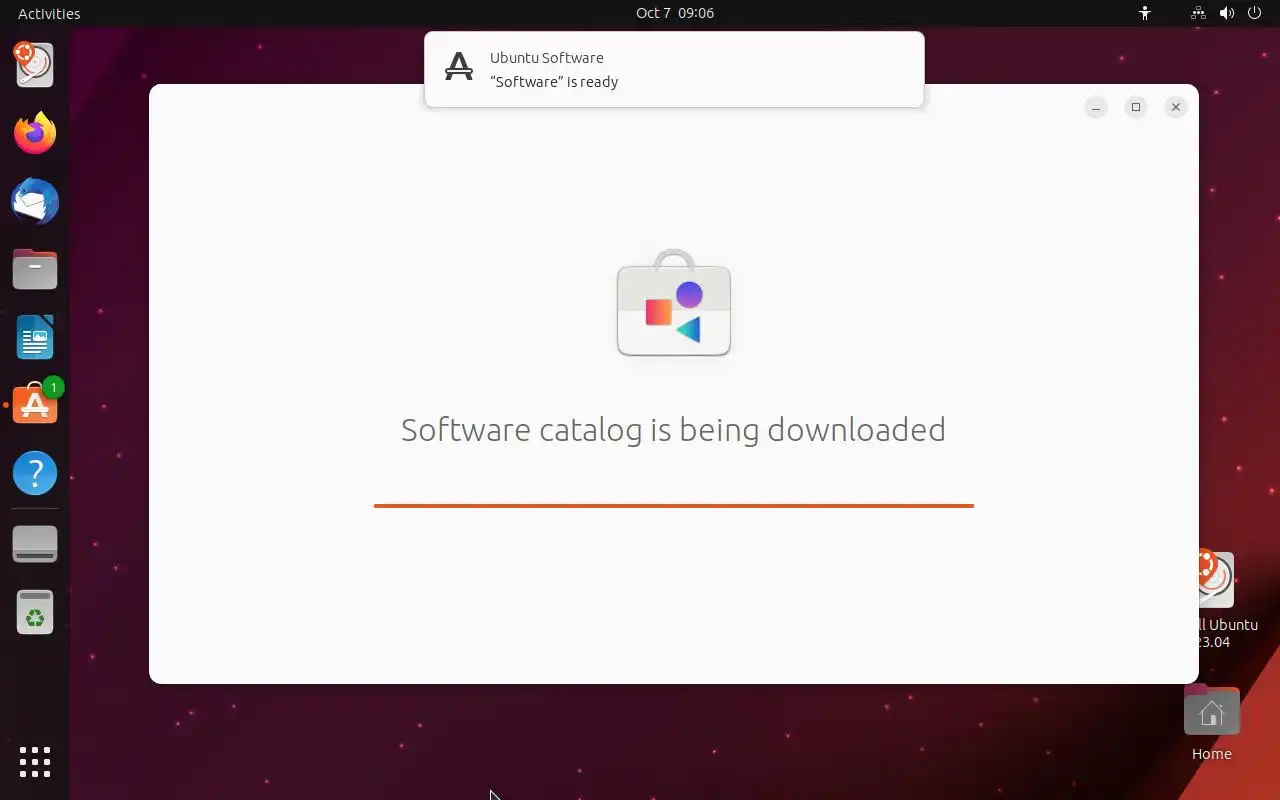Close the Ubuntu Software window
The height and width of the screenshot is (800, 1280).
click(x=1176, y=107)
